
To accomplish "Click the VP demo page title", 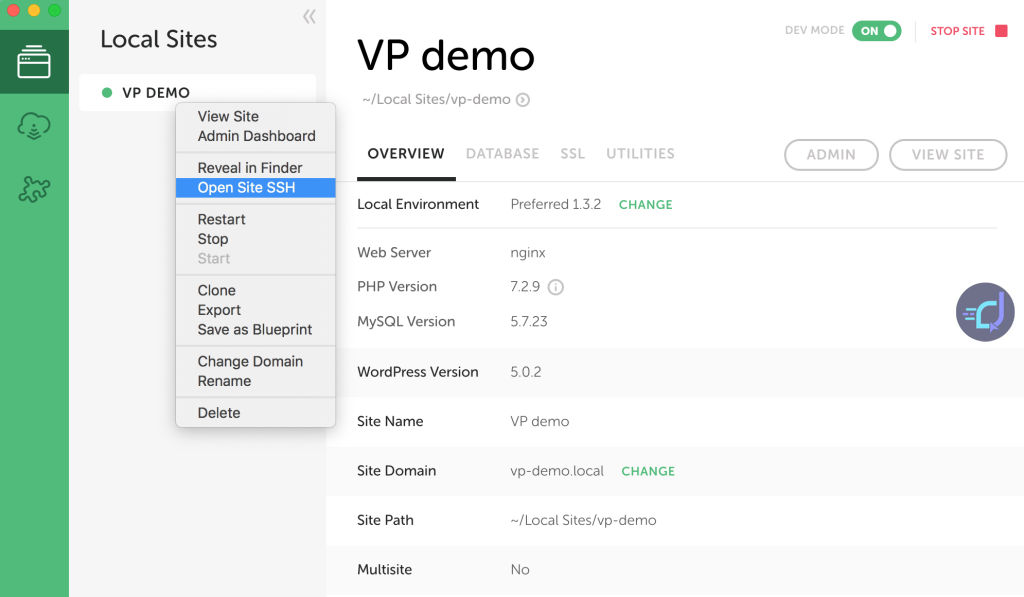I will (446, 56).
